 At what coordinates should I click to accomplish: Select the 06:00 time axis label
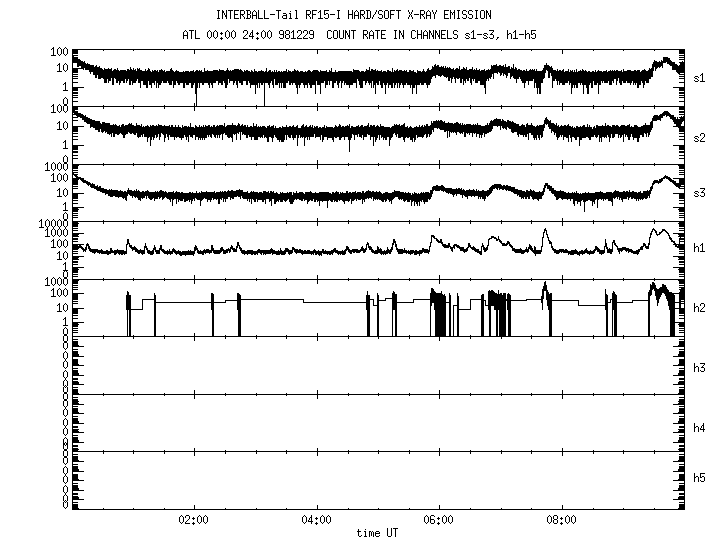pos(439,521)
